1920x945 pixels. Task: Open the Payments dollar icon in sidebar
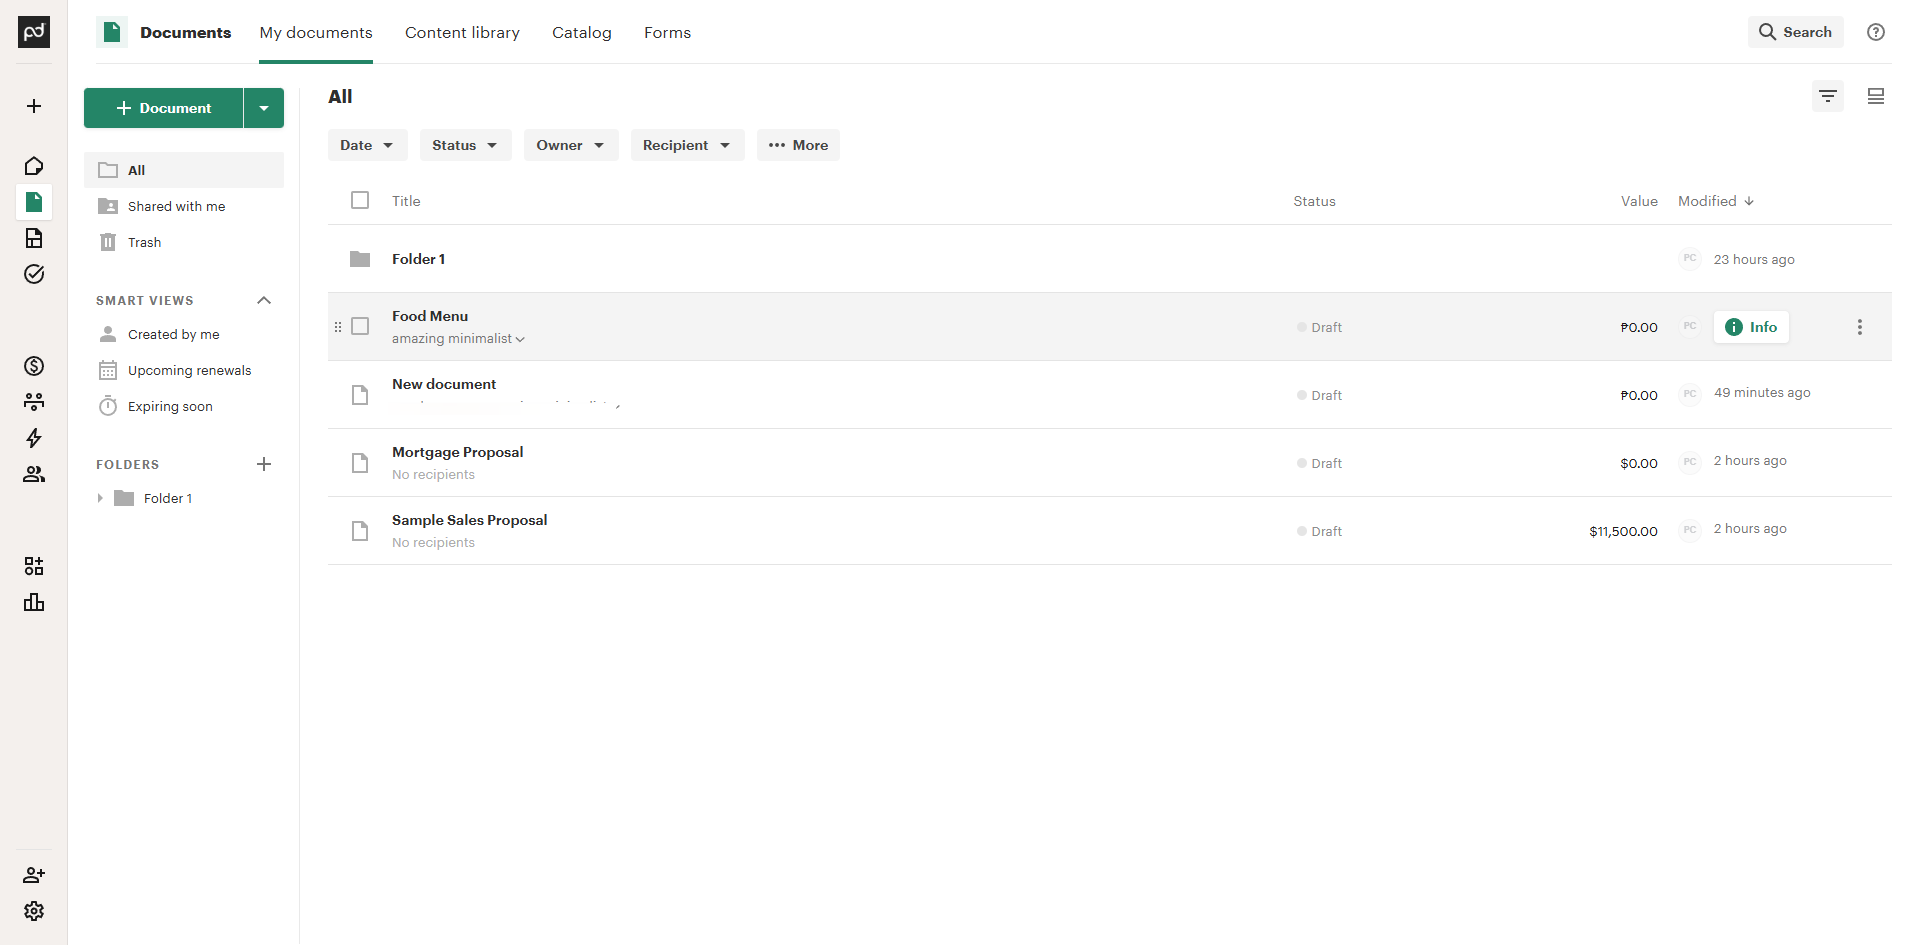click(34, 366)
